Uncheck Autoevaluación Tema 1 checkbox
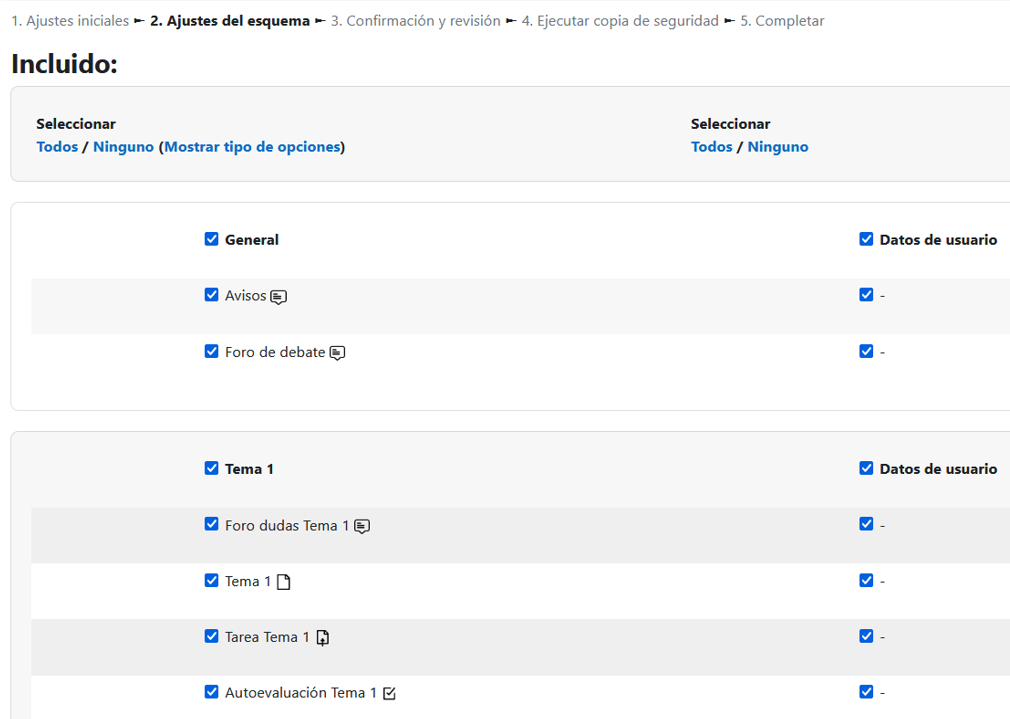Image resolution: width=1010 pixels, height=719 pixels. coord(211,691)
